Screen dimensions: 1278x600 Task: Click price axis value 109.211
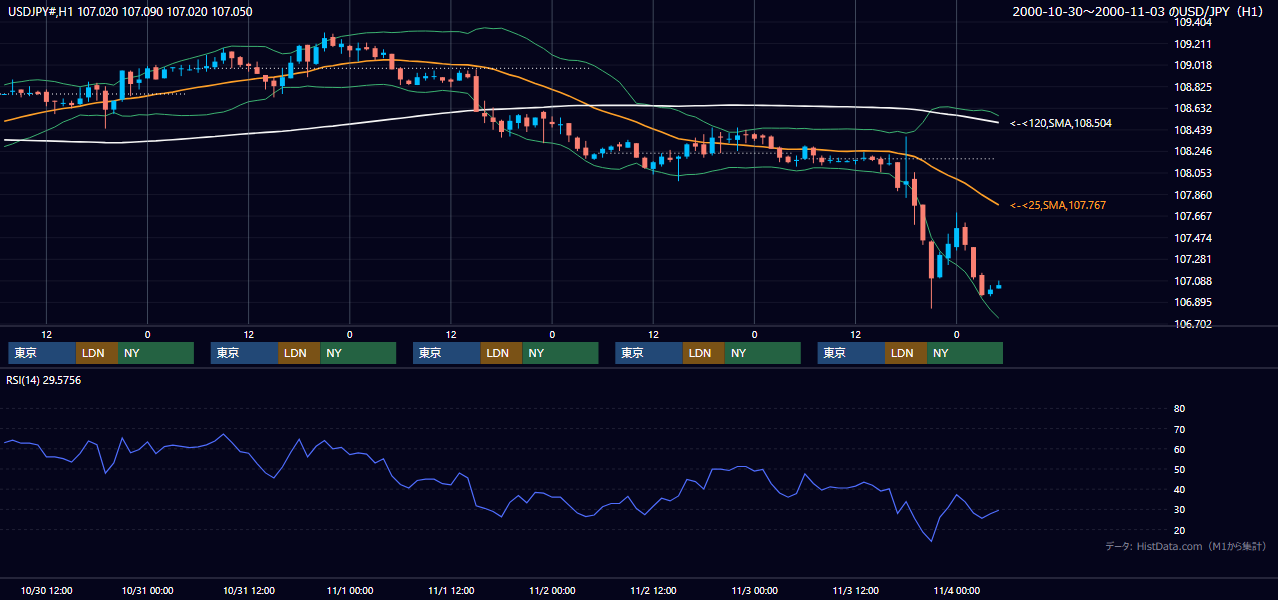pos(1192,44)
